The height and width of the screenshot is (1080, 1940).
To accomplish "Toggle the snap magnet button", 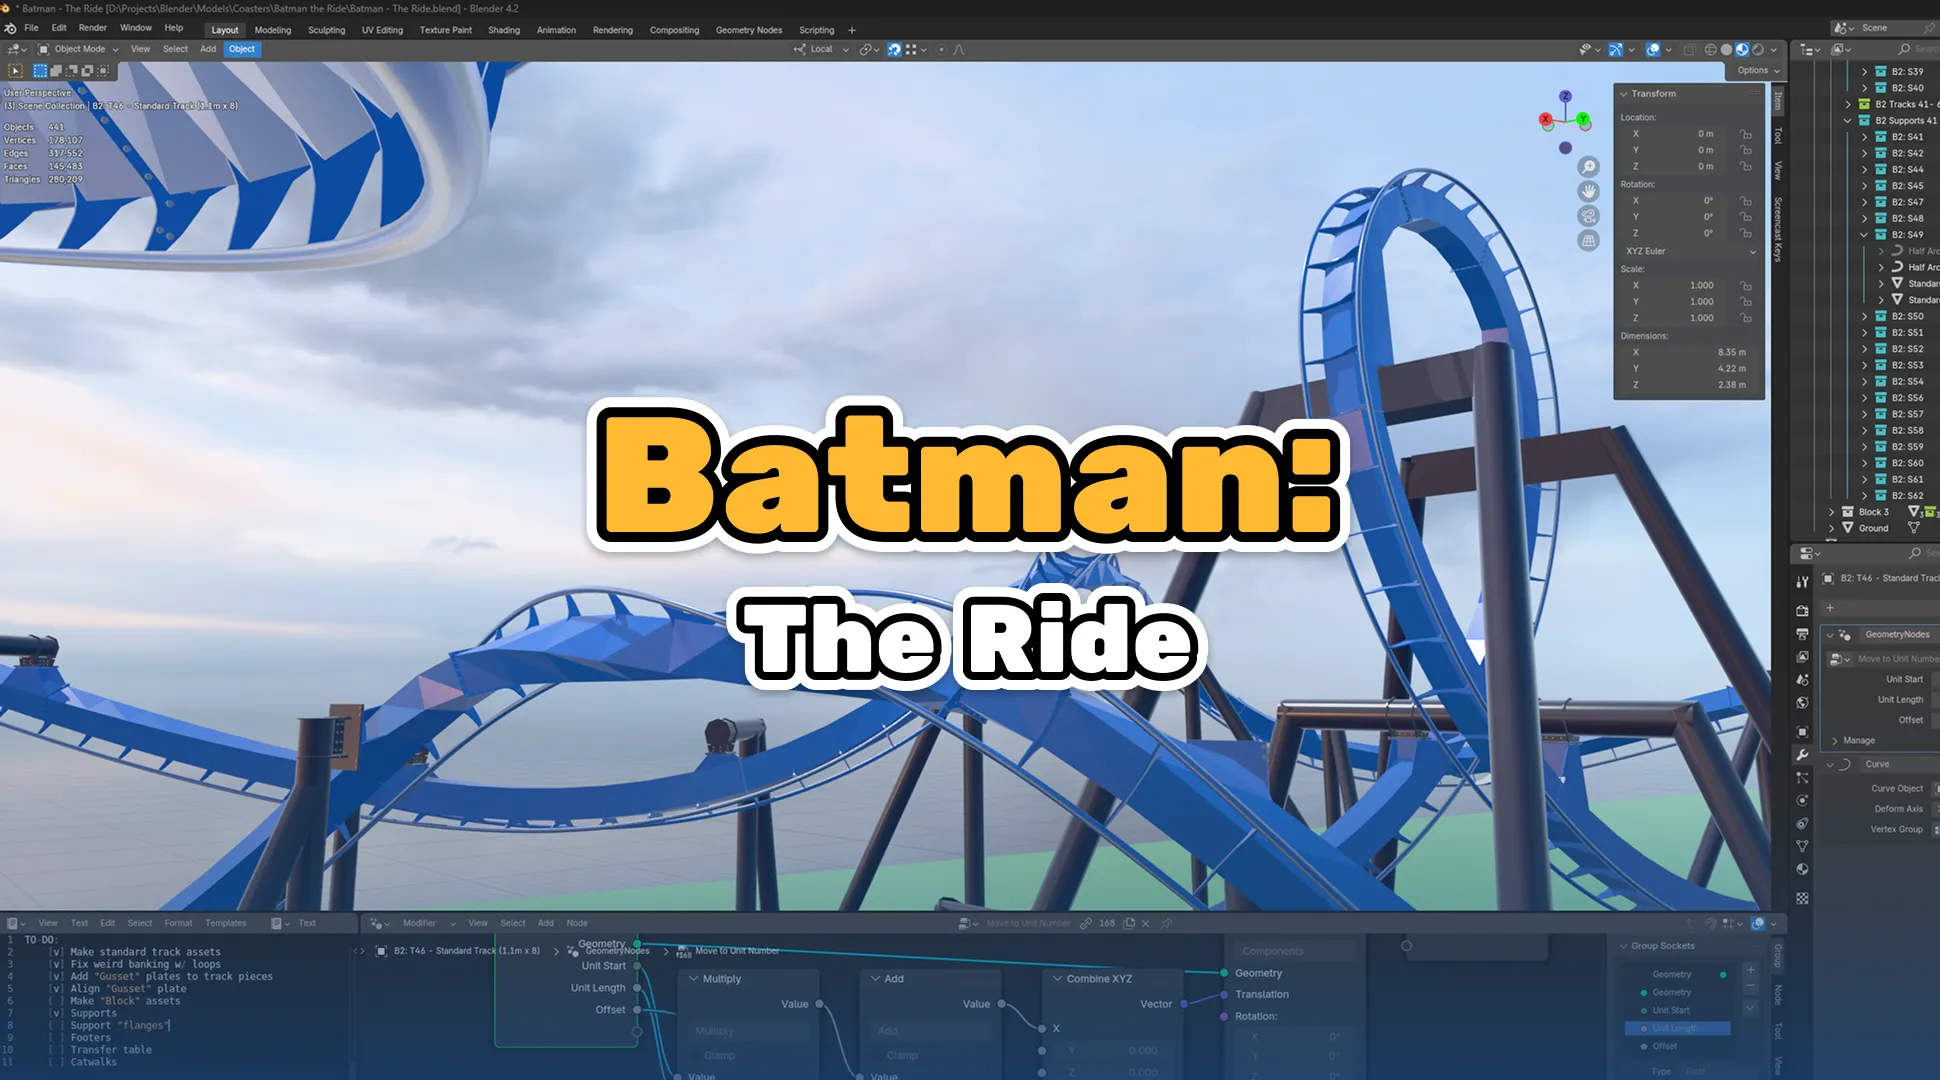I will (894, 49).
